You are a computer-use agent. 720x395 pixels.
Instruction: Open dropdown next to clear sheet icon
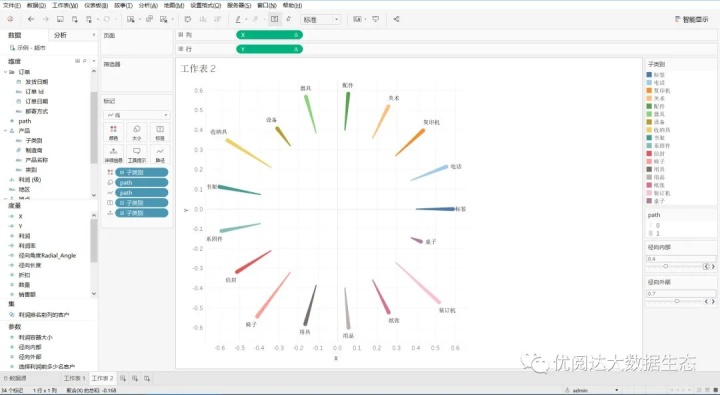tap(172, 19)
